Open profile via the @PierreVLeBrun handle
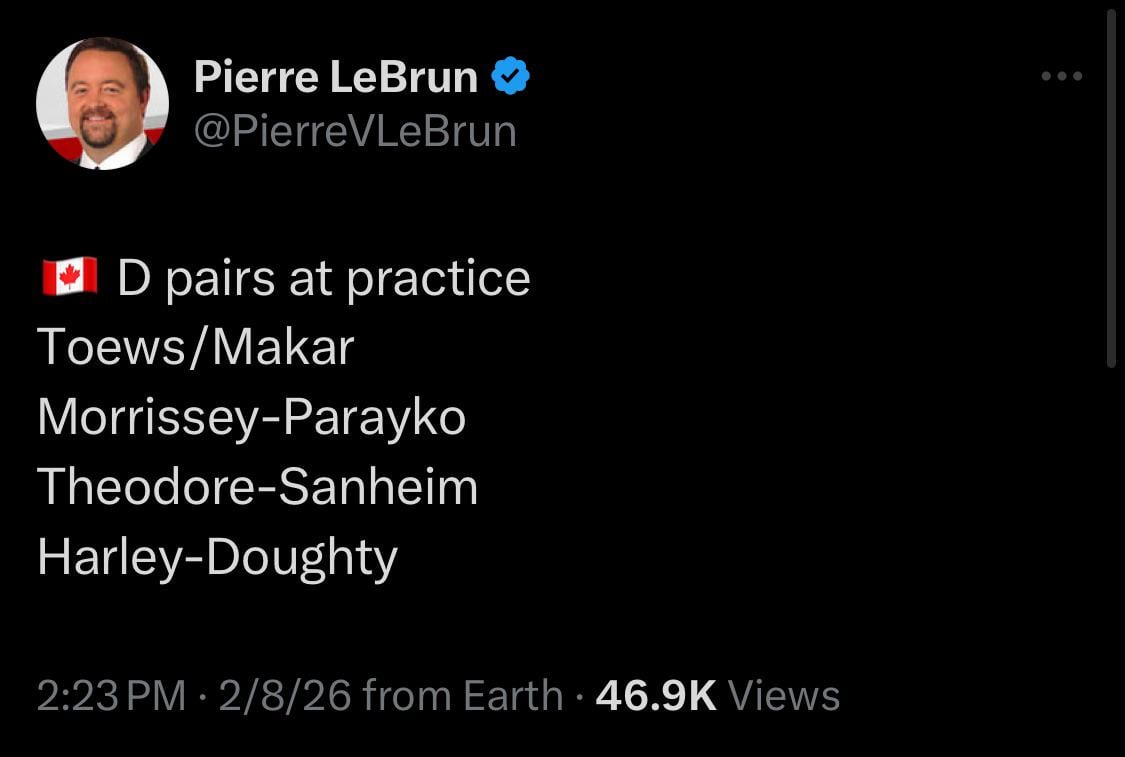 pyautogui.click(x=357, y=130)
